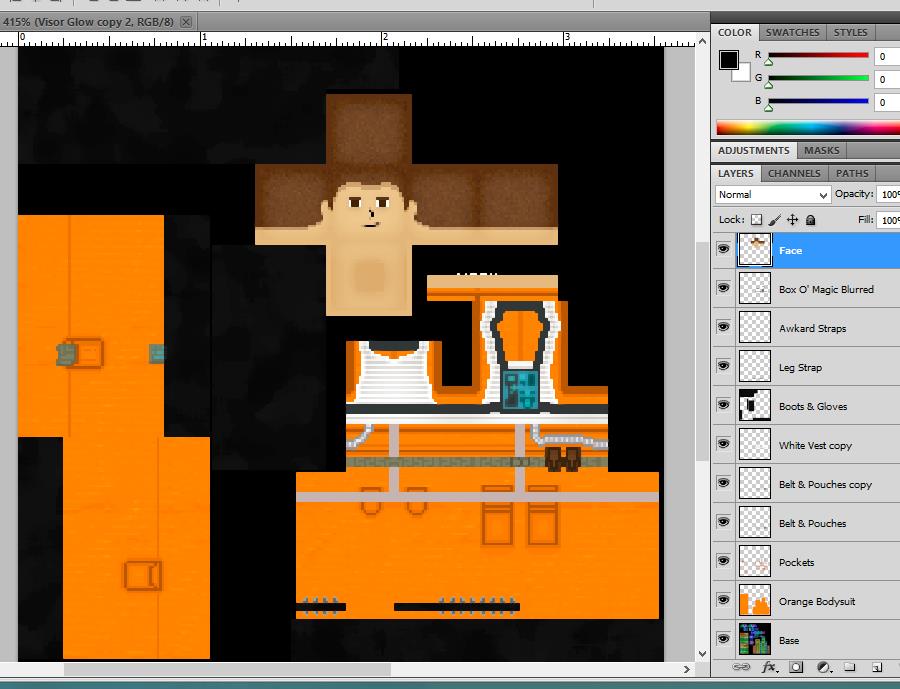This screenshot has width=900, height=689.
Task: Lock image pixels with brush icon
Action: 775,220
